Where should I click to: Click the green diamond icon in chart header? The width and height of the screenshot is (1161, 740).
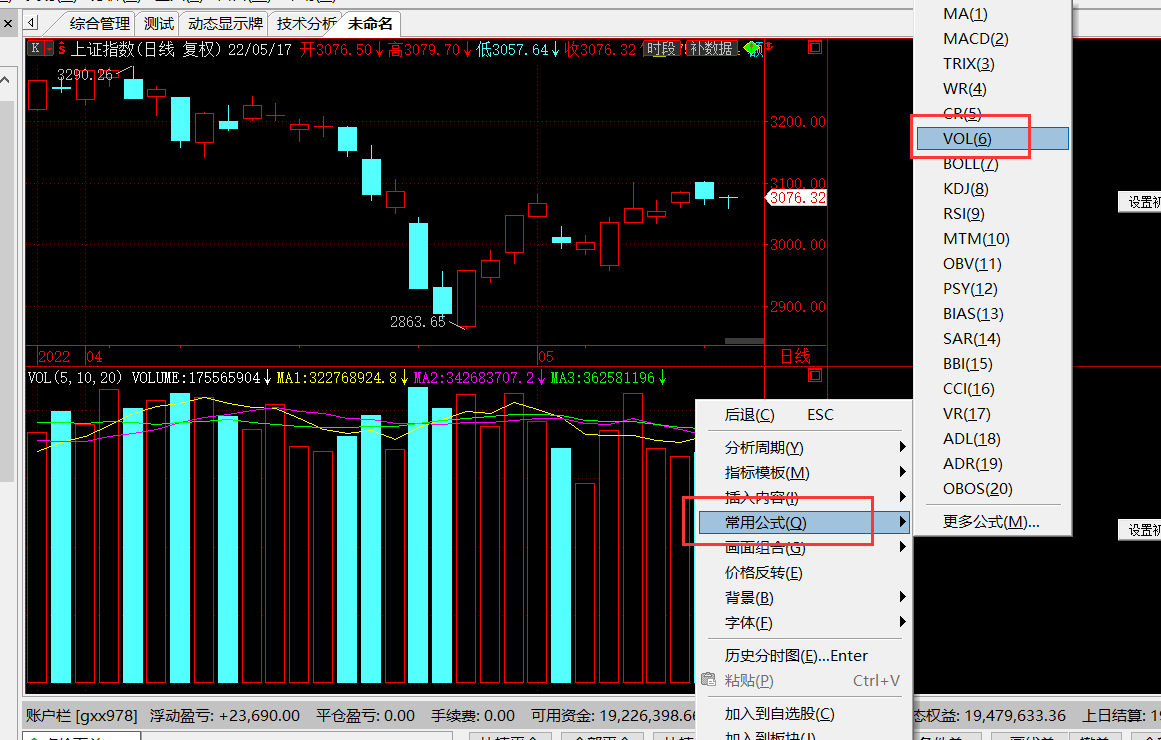(753, 49)
